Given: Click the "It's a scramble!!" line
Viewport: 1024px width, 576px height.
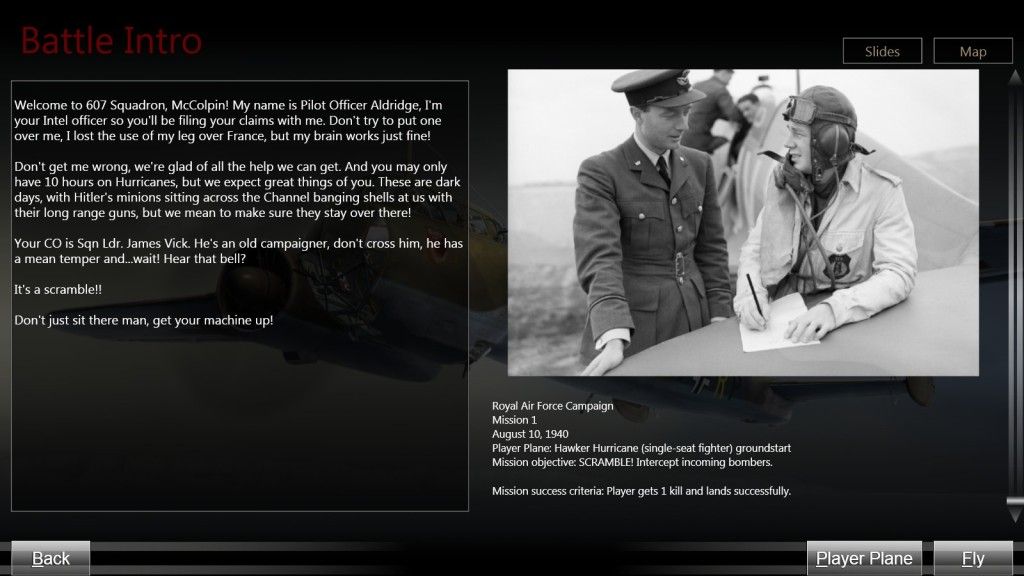Looking at the screenshot, I should [x=58, y=289].
